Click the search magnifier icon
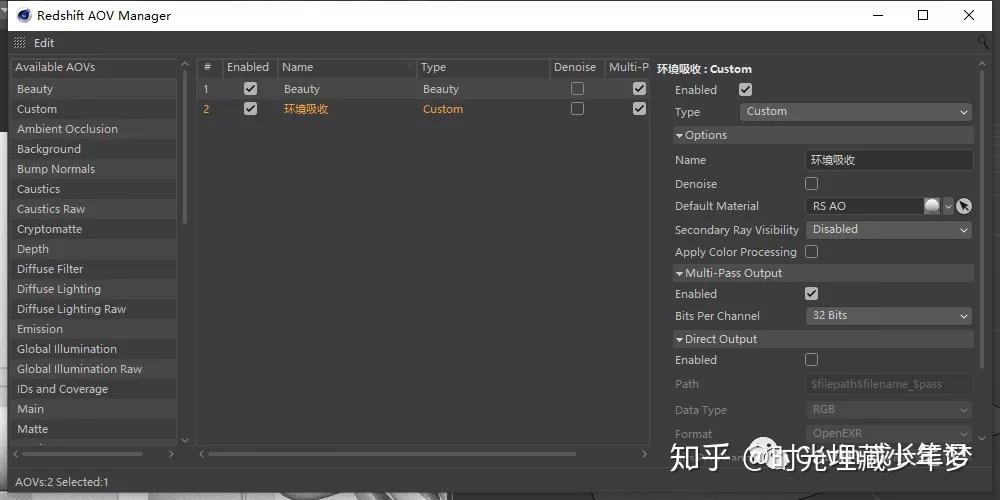Viewport: 1000px width, 500px height. [983, 42]
